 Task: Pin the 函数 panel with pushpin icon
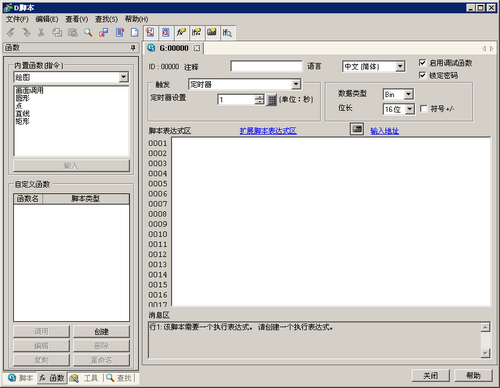133,48
